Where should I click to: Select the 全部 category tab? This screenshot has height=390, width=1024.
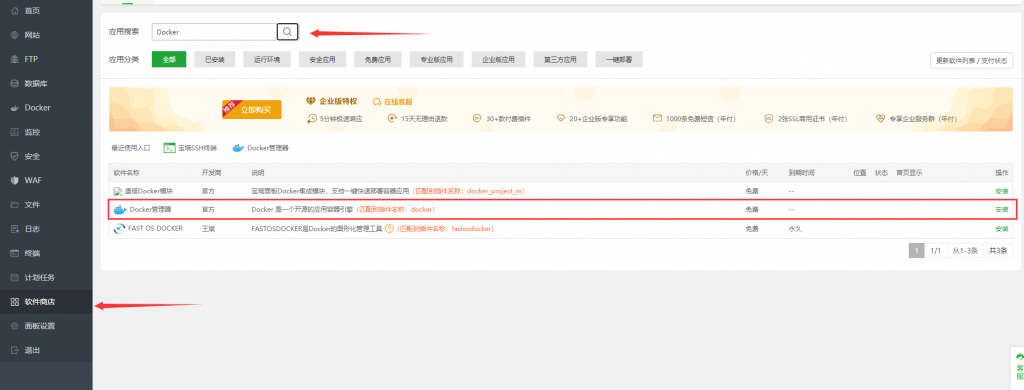[169, 59]
